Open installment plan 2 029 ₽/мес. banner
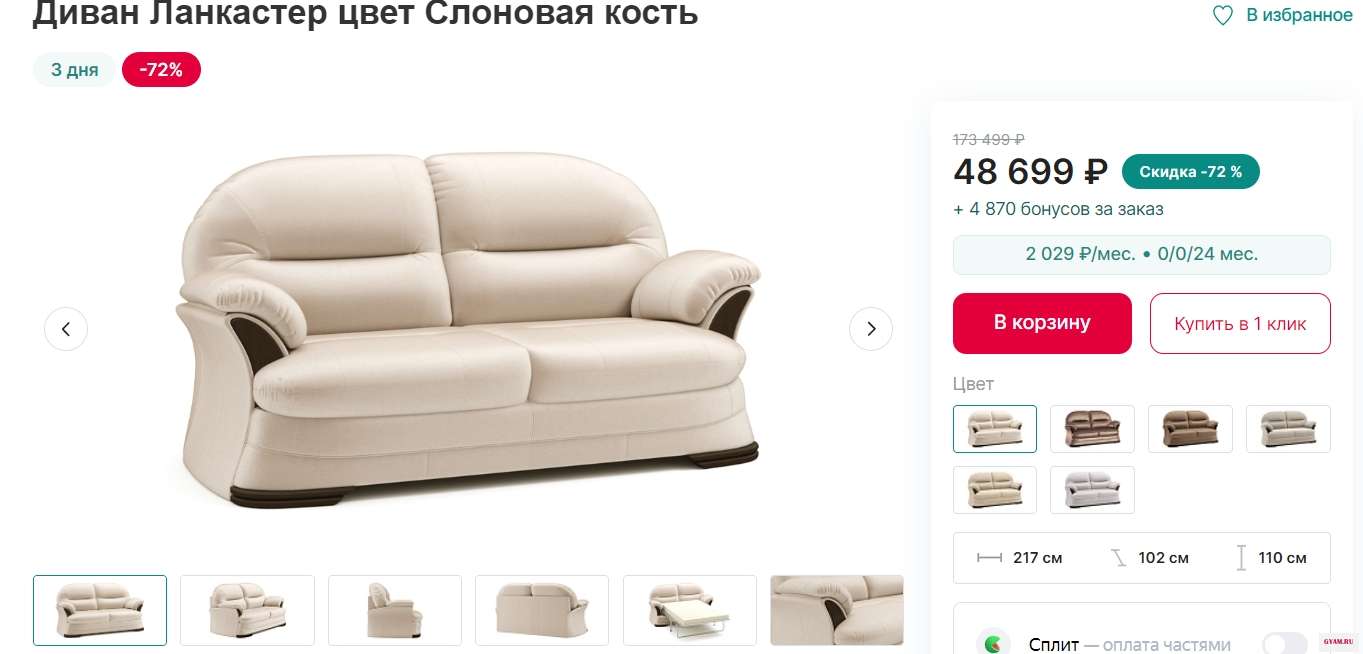The height and width of the screenshot is (654, 1363). (x=1142, y=254)
